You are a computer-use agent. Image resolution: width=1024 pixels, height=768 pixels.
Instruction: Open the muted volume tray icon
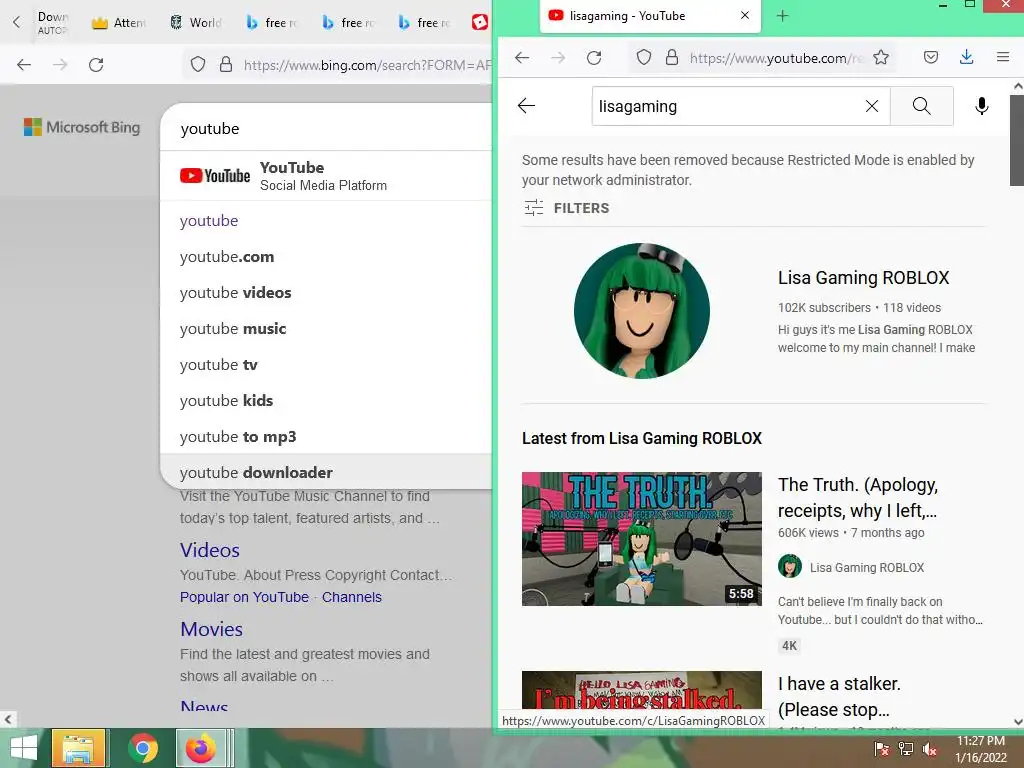click(931, 748)
